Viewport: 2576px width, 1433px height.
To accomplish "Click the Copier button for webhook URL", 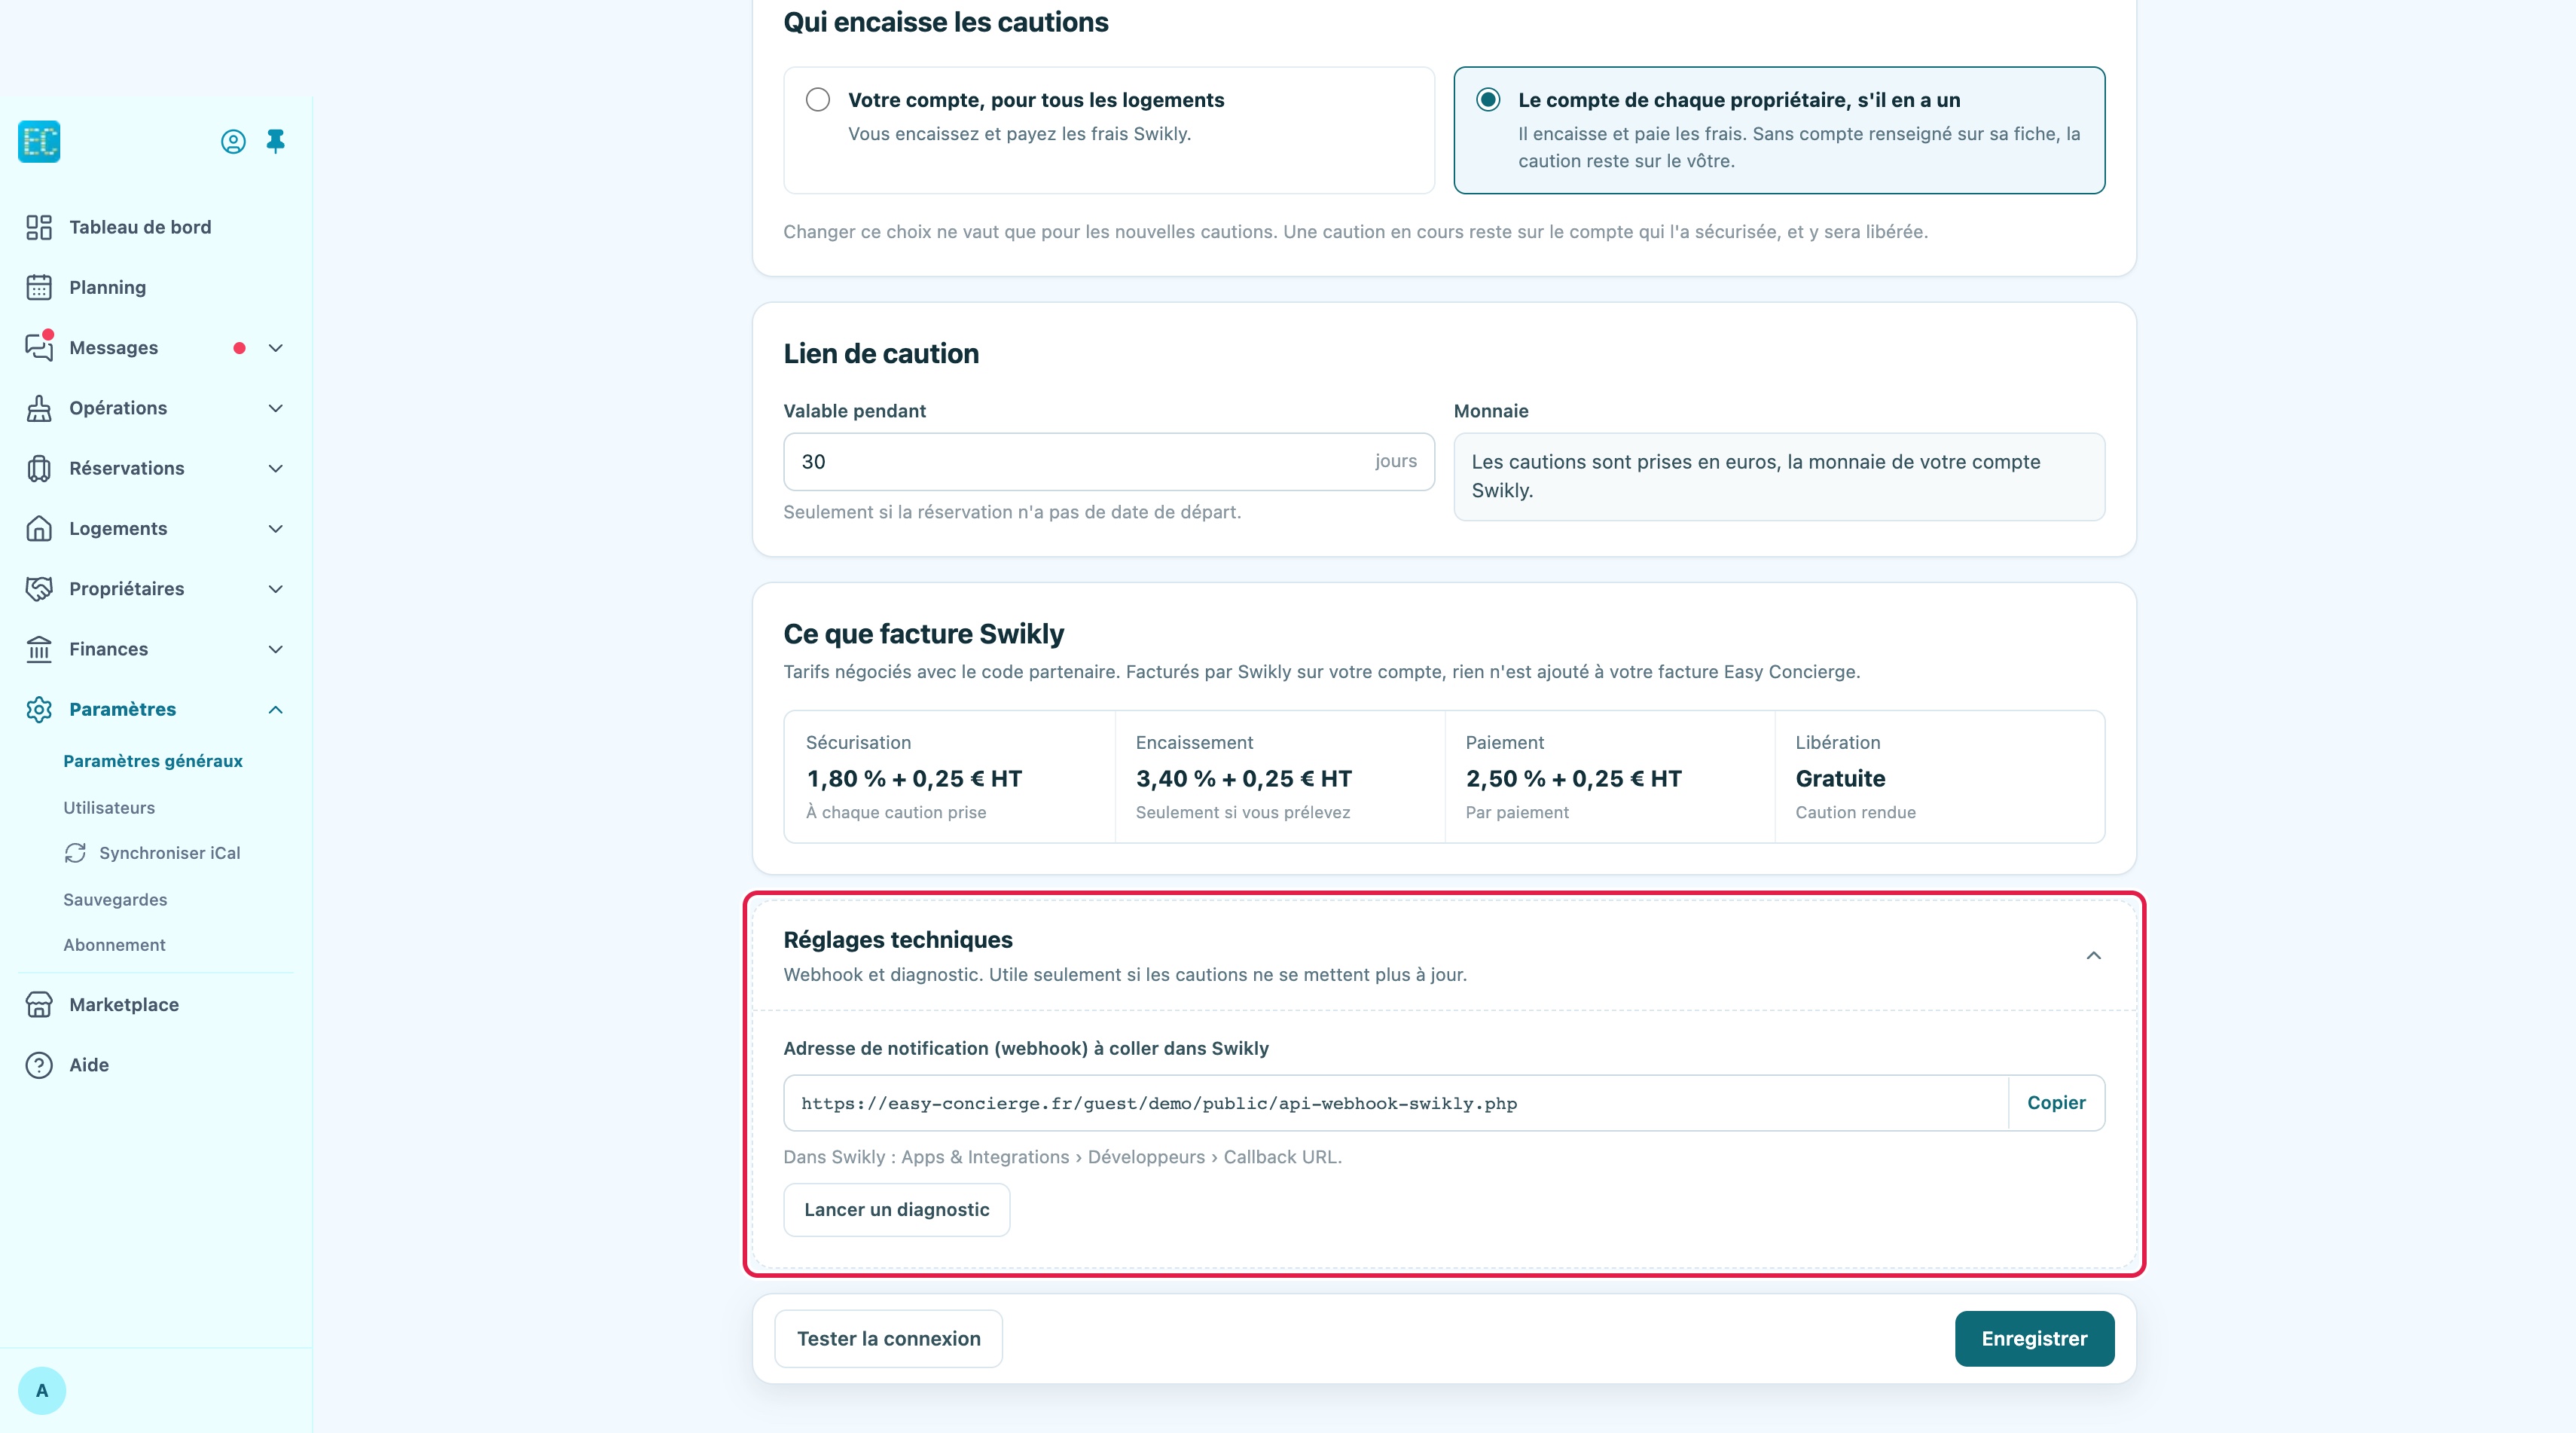I will 2056,1103.
